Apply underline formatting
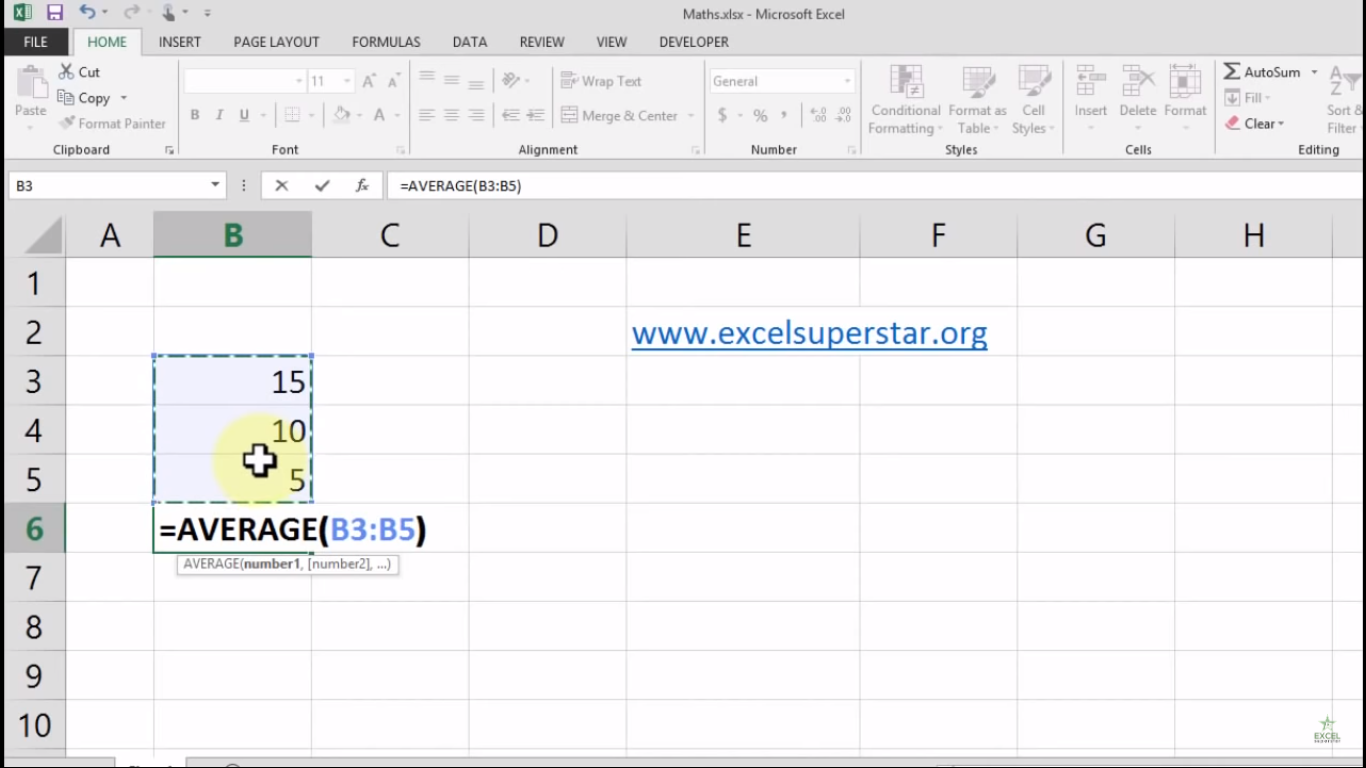 coord(244,115)
